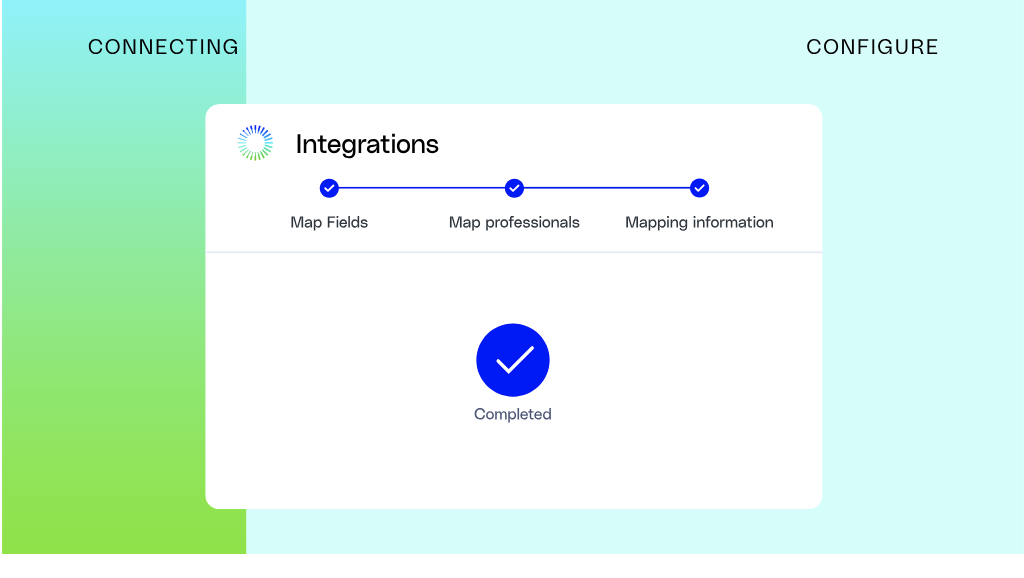Toggle the Map professionals completion marker

tap(513, 188)
